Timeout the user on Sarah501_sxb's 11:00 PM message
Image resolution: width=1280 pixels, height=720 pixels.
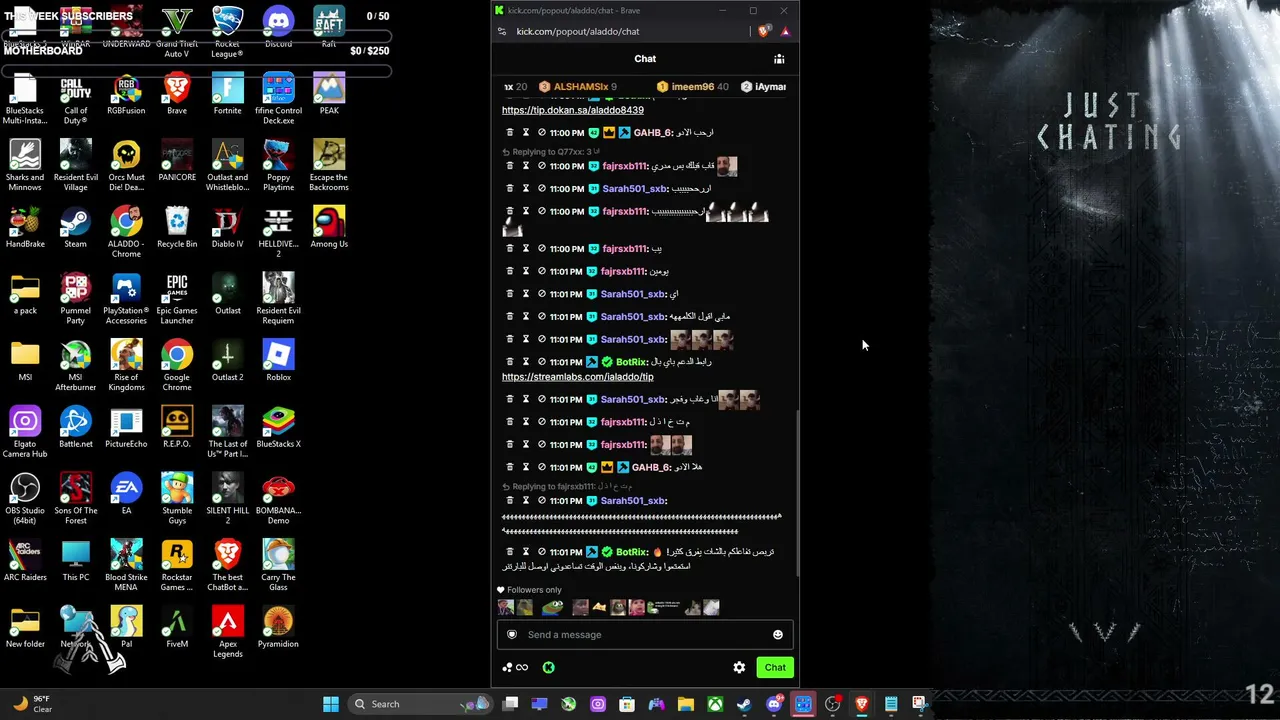point(525,189)
